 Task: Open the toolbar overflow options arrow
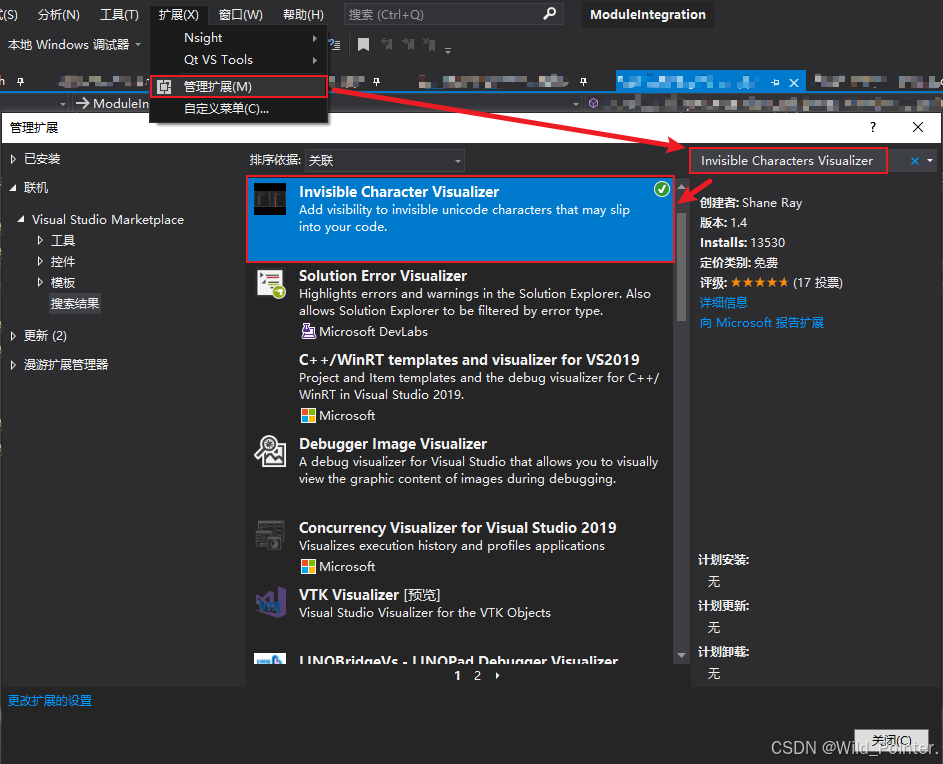448,51
